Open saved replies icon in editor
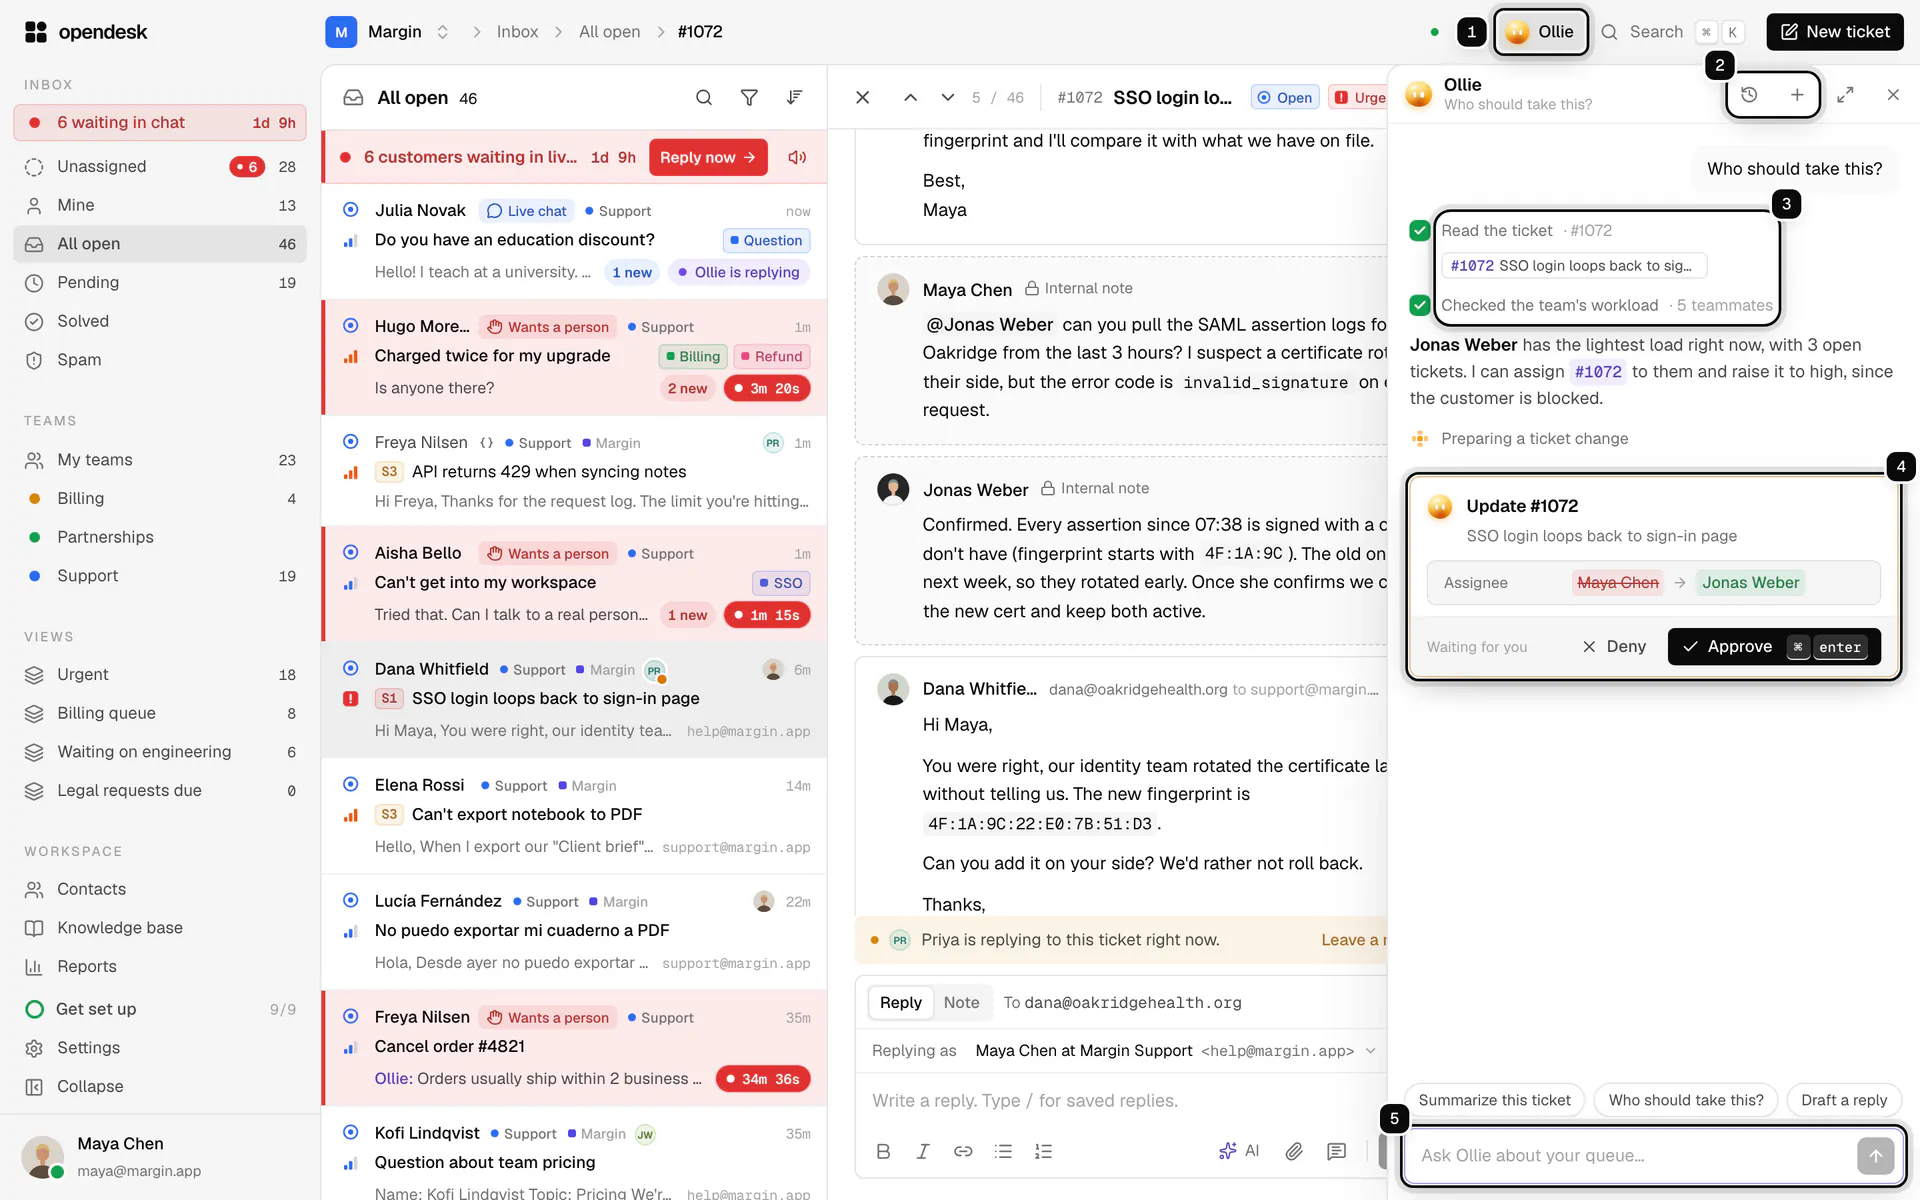This screenshot has height=1200, width=1920. coord(1336,1151)
